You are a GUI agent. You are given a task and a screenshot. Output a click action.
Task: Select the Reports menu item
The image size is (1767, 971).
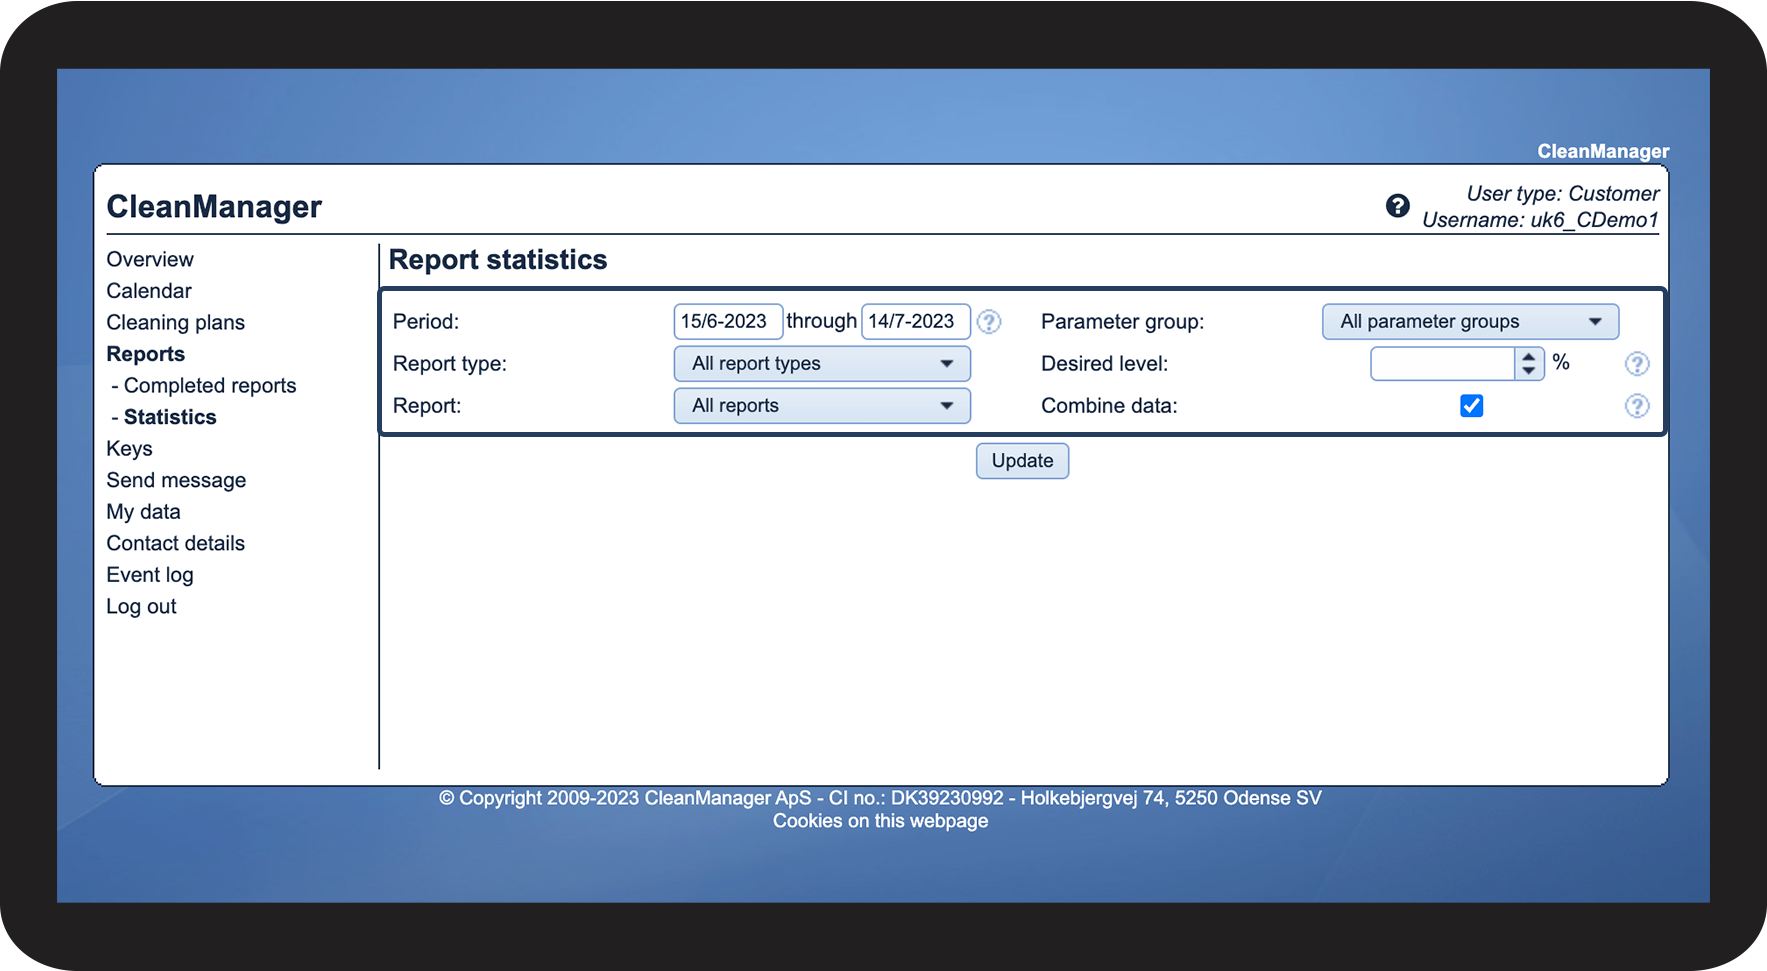[145, 354]
